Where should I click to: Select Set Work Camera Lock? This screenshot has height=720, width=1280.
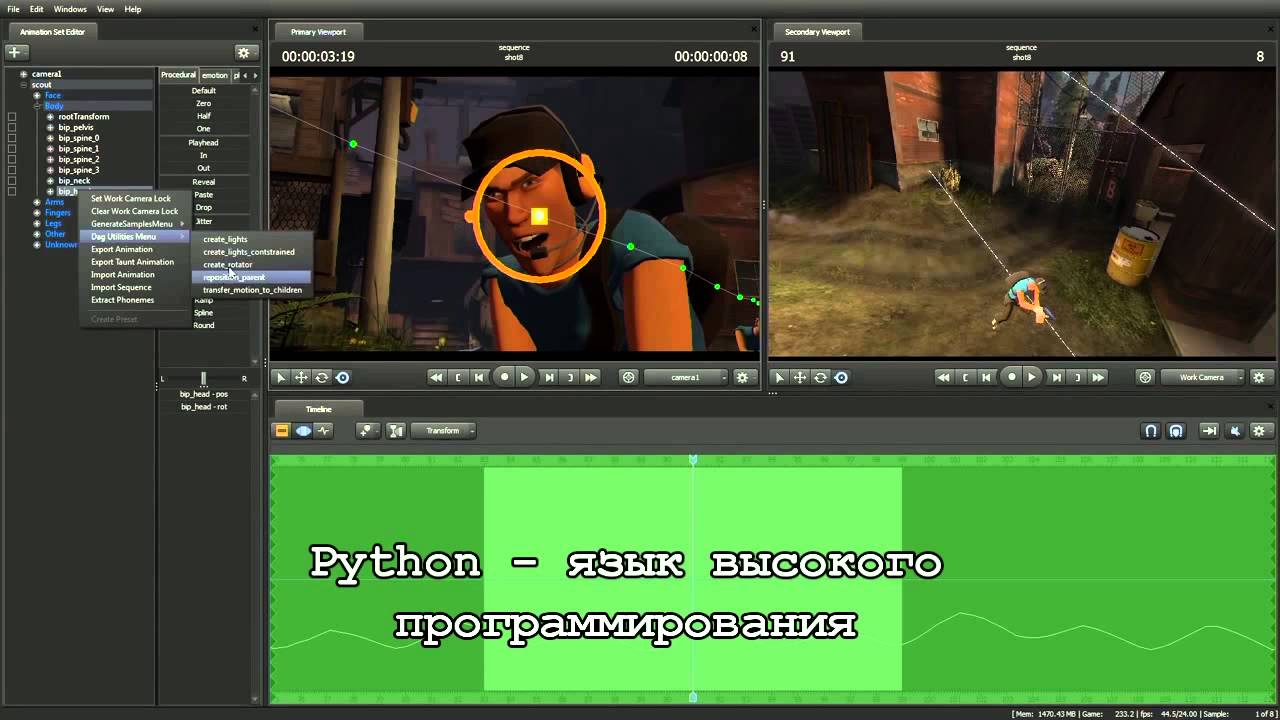(x=131, y=198)
